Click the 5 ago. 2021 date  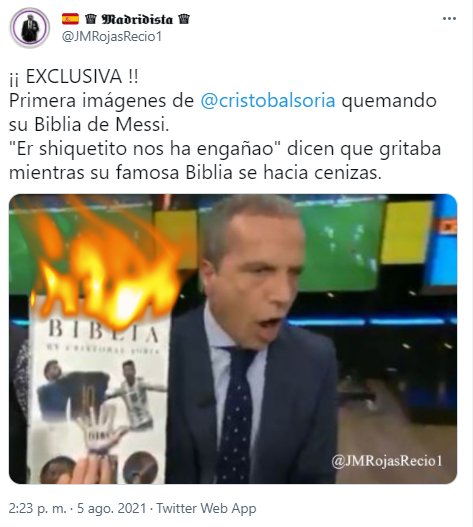(x=112, y=508)
